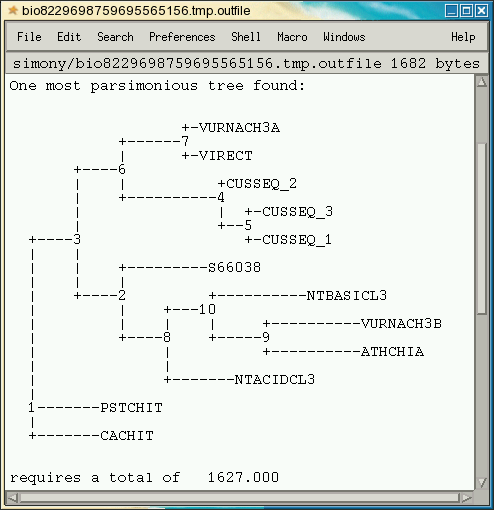Open the Preferences menu
This screenshot has width=494, height=510.
click(x=182, y=37)
